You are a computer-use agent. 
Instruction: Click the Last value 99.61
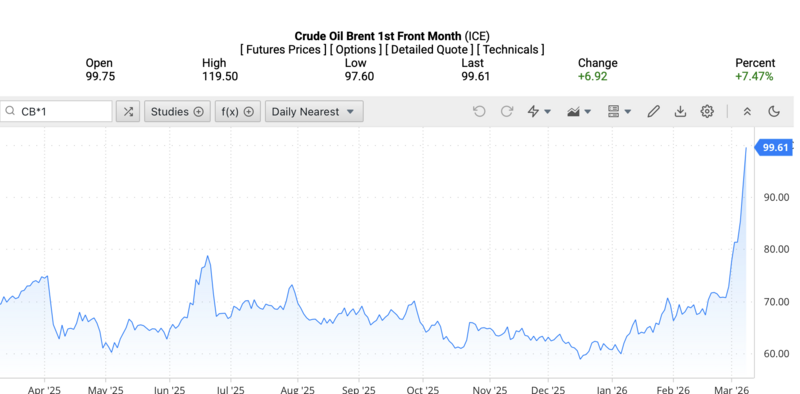[x=476, y=77]
